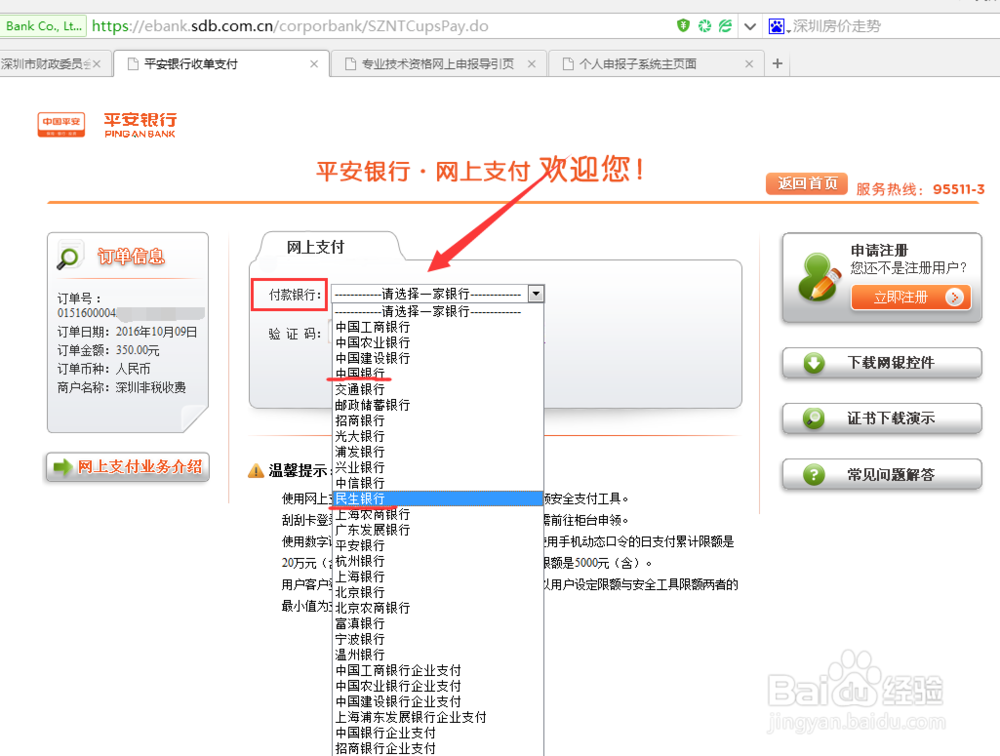Choose 富滇银行 from the bank list
Viewport: 1000px width, 756px height.
coord(438,624)
